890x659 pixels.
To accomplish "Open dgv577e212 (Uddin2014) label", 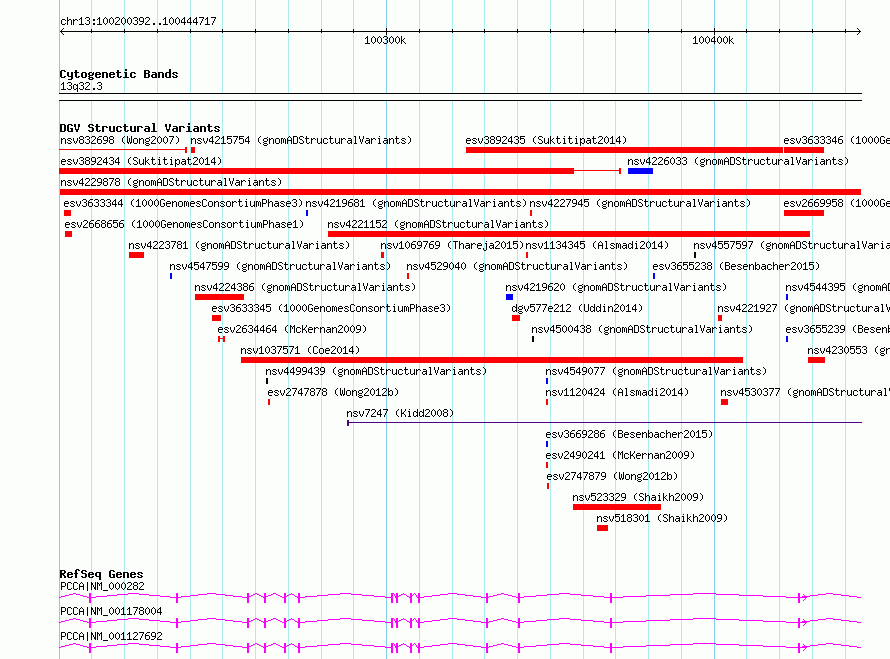I will tap(577, 308).
